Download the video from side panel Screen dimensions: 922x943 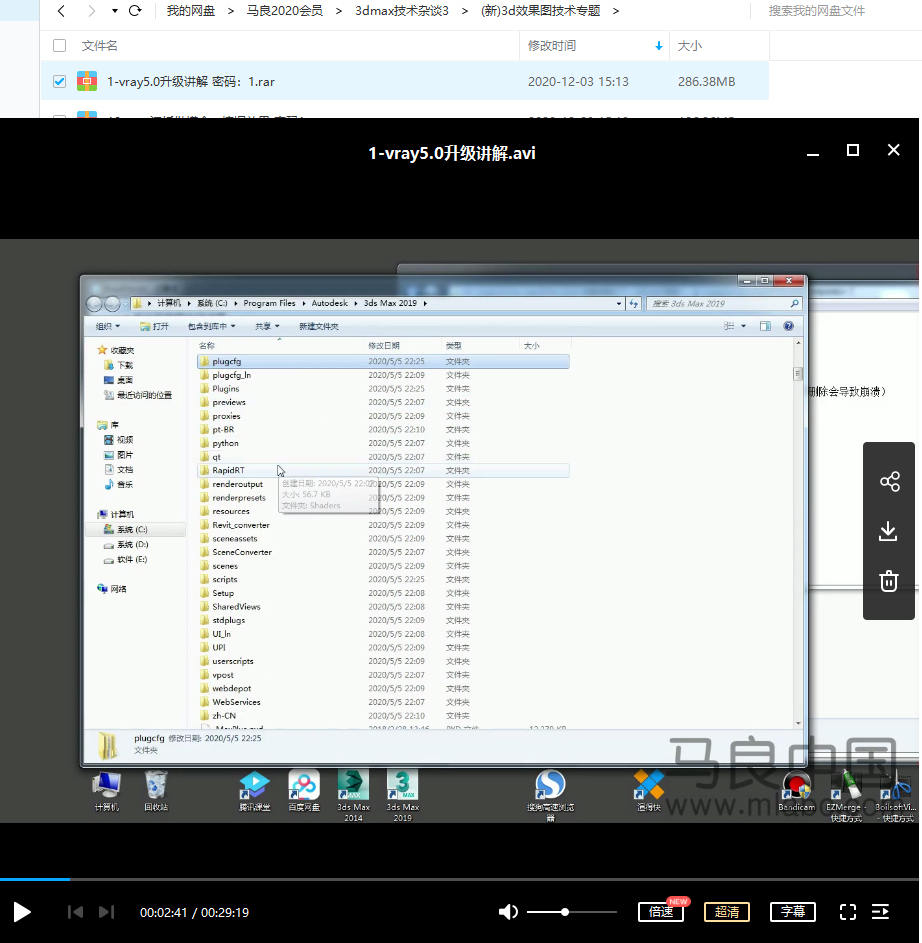click(889, 531)
